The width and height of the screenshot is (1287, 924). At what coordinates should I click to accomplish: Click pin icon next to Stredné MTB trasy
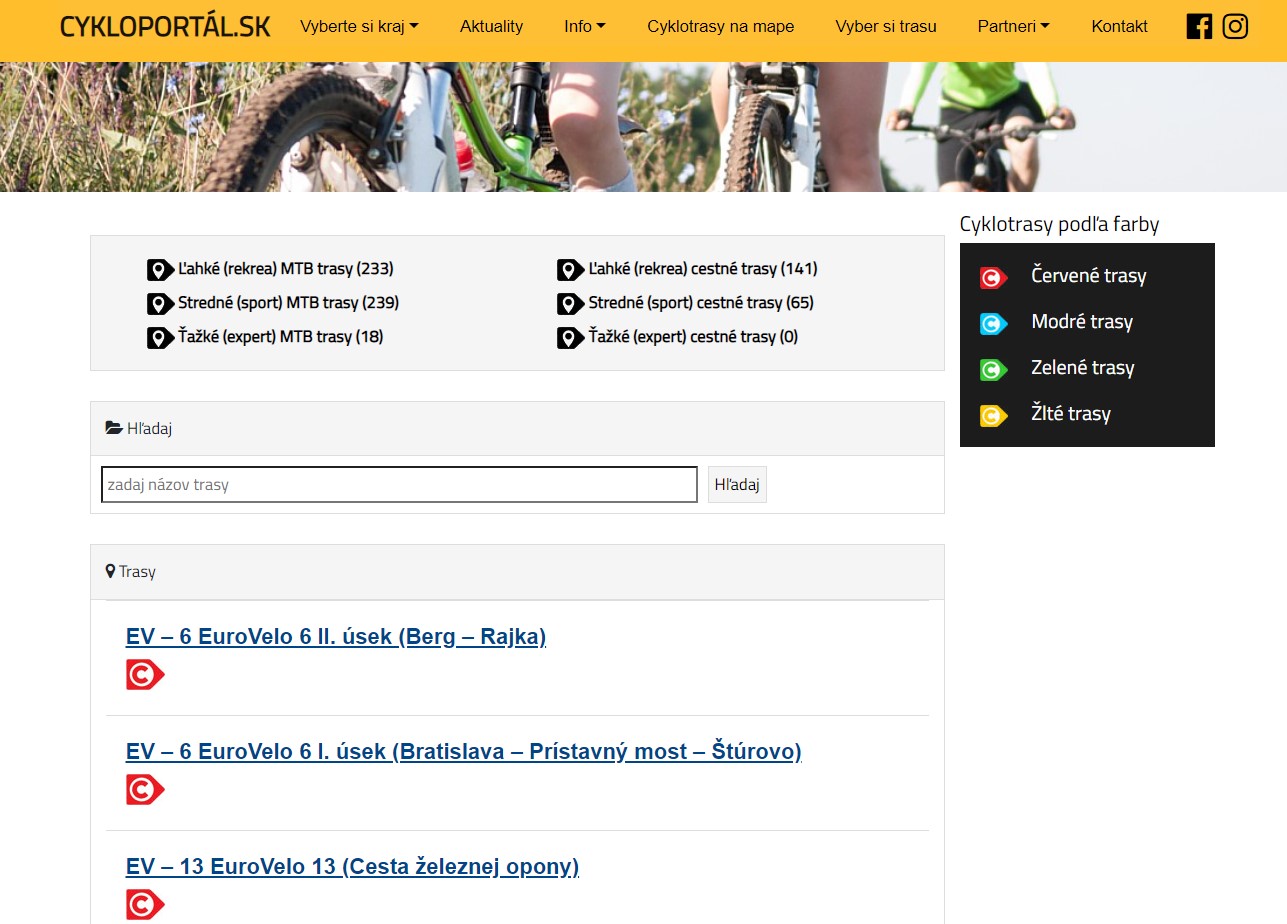point(160,304)
